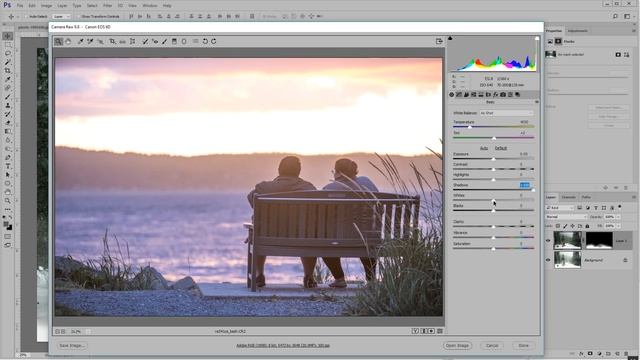Open the Basic panel flyout menu

(537, 102)
